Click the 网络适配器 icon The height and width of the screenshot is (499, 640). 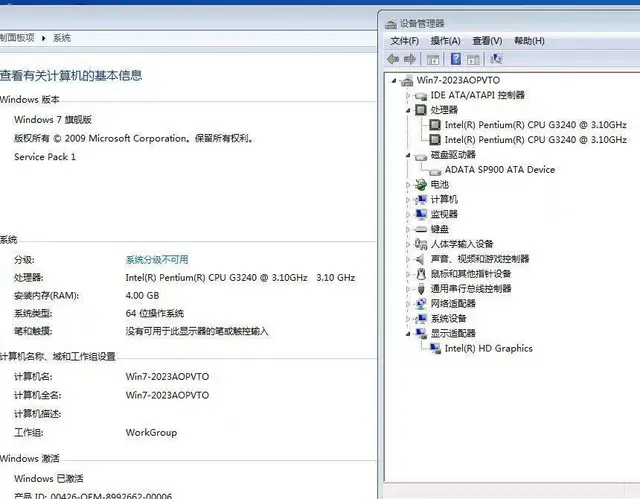pyautogui.click(x=421, y=304)
